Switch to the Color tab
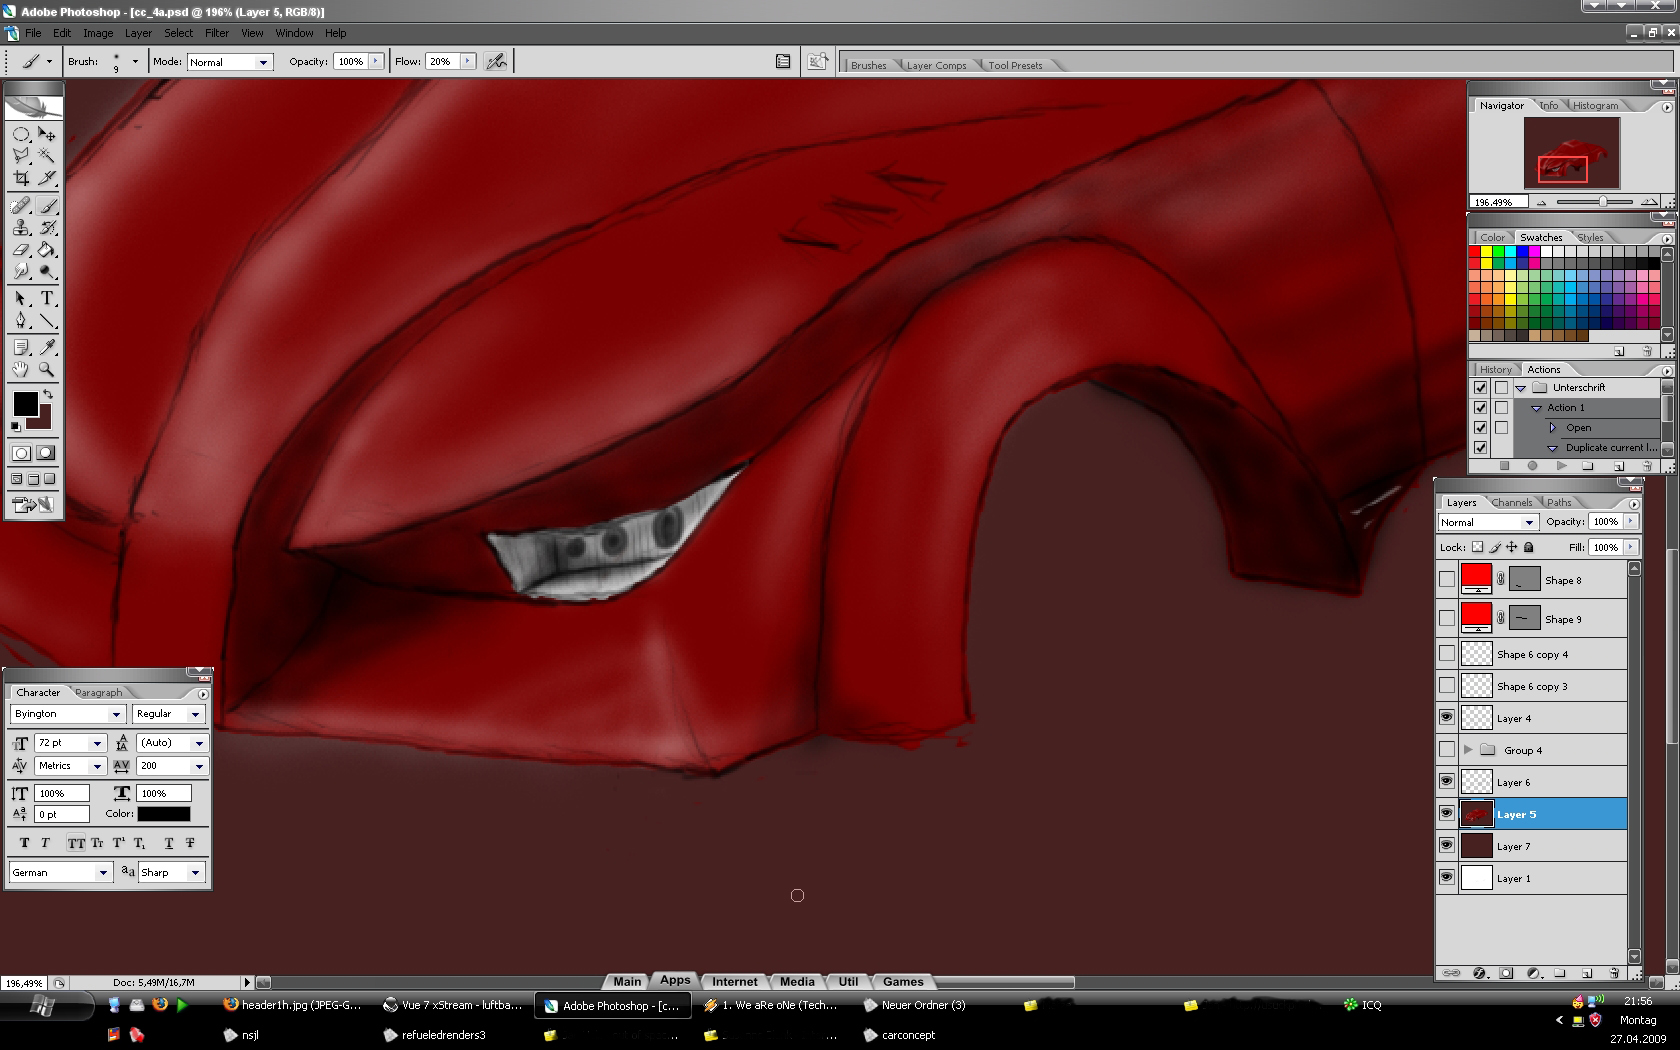This screenshot has height=1050, width=1680. [1492, 237]
